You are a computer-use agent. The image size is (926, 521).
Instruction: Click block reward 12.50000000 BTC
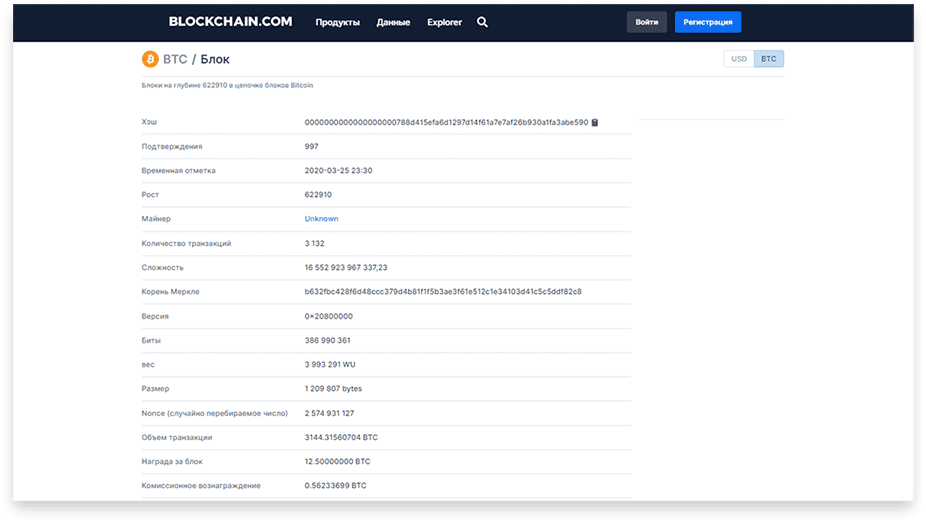(338, 461)
